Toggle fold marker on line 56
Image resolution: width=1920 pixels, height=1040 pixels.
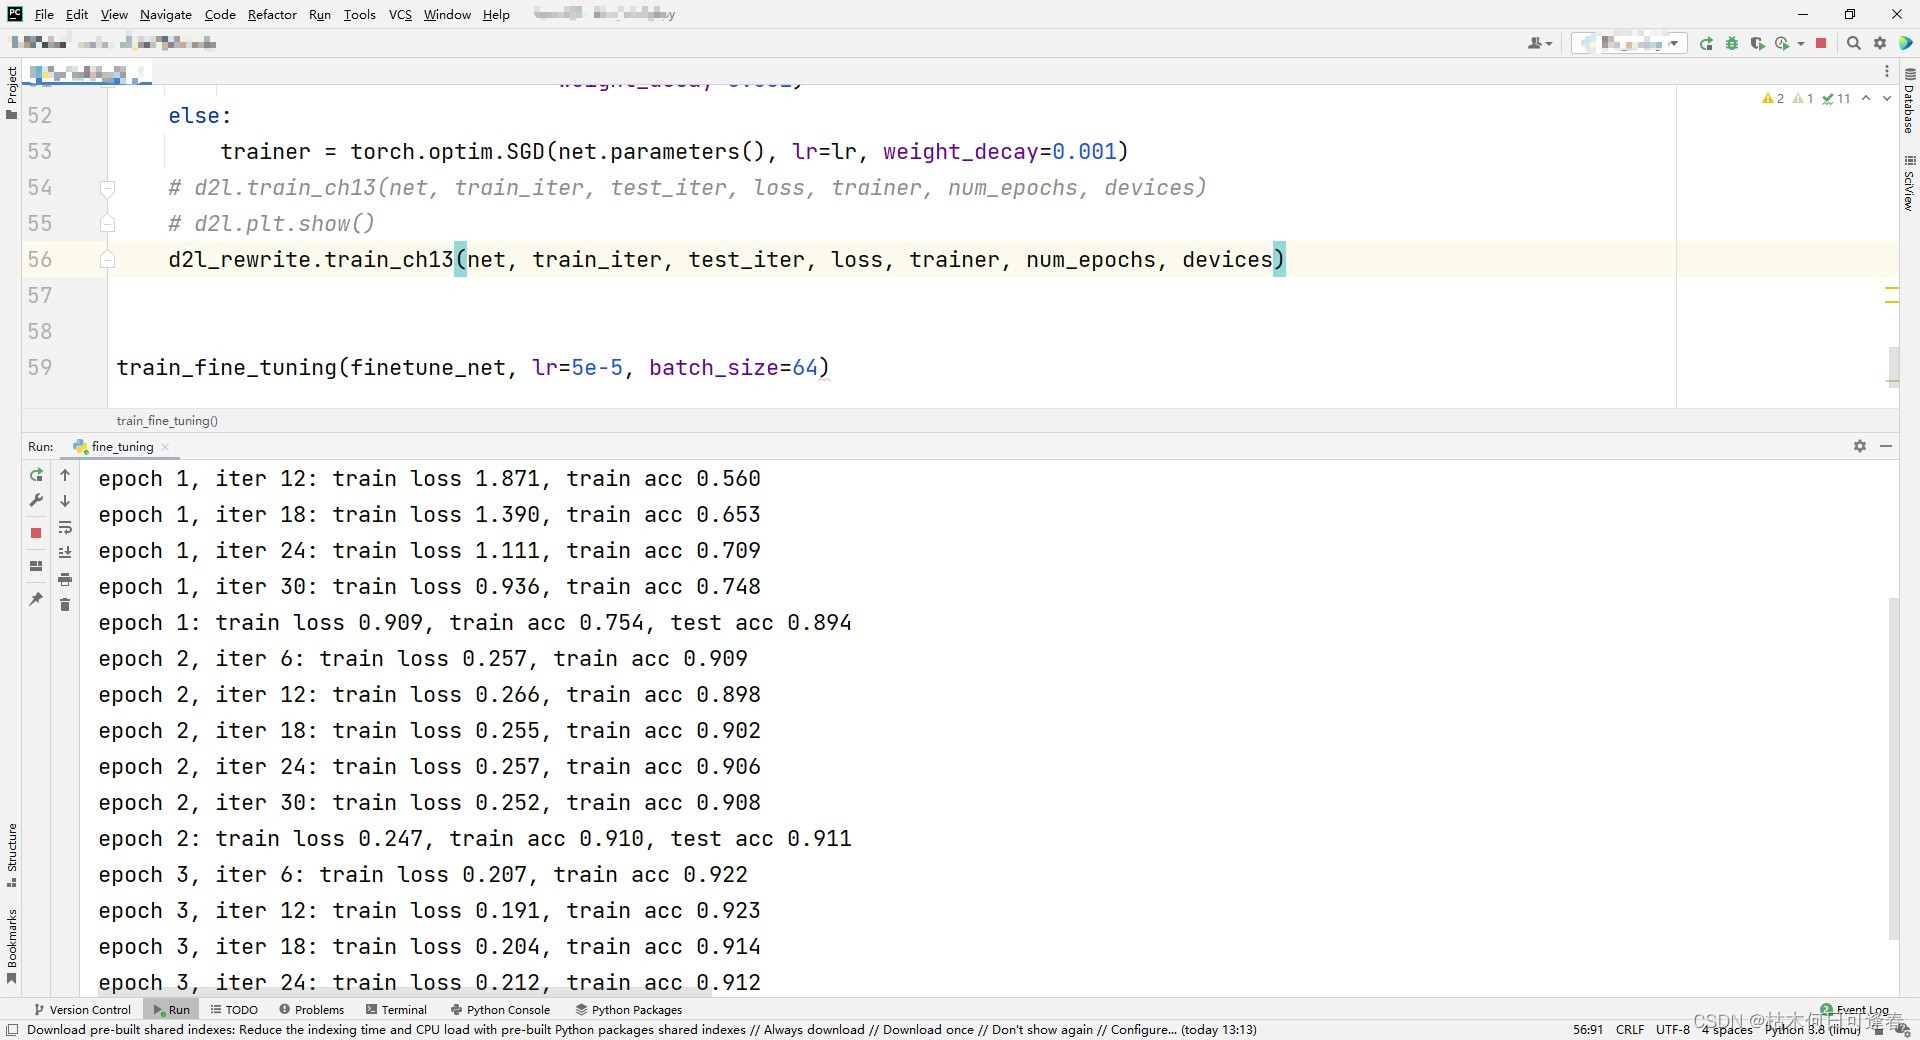[107, 260]
